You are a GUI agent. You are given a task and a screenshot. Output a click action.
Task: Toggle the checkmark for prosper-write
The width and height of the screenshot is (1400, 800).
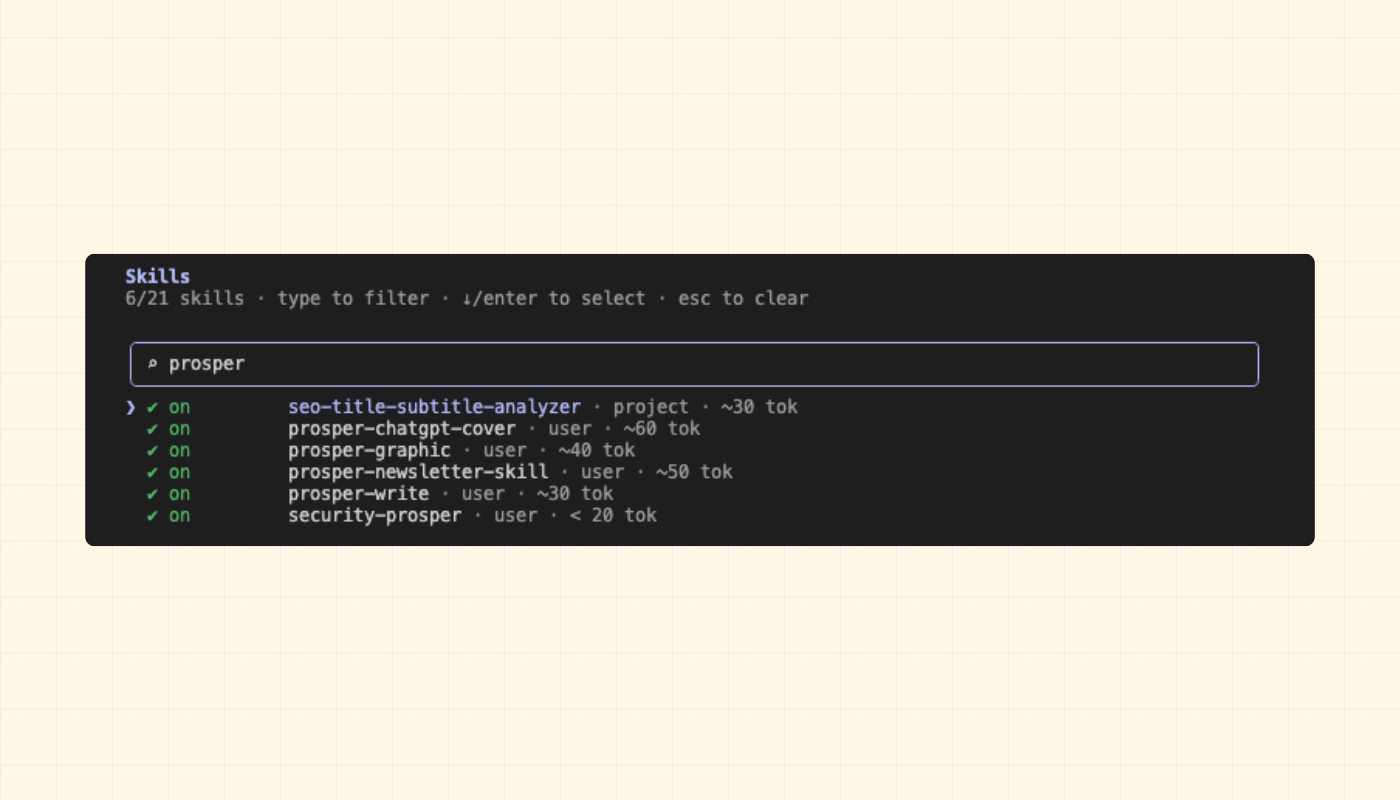(x=152, y=494)
